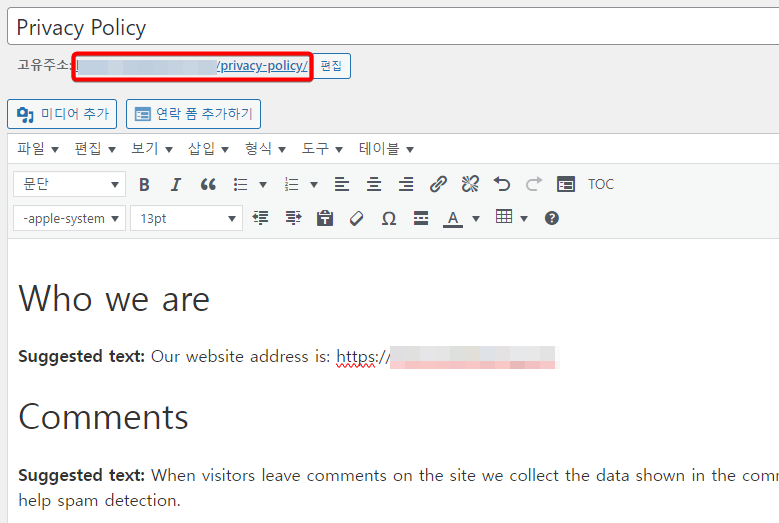Insert special character omega

389,218
